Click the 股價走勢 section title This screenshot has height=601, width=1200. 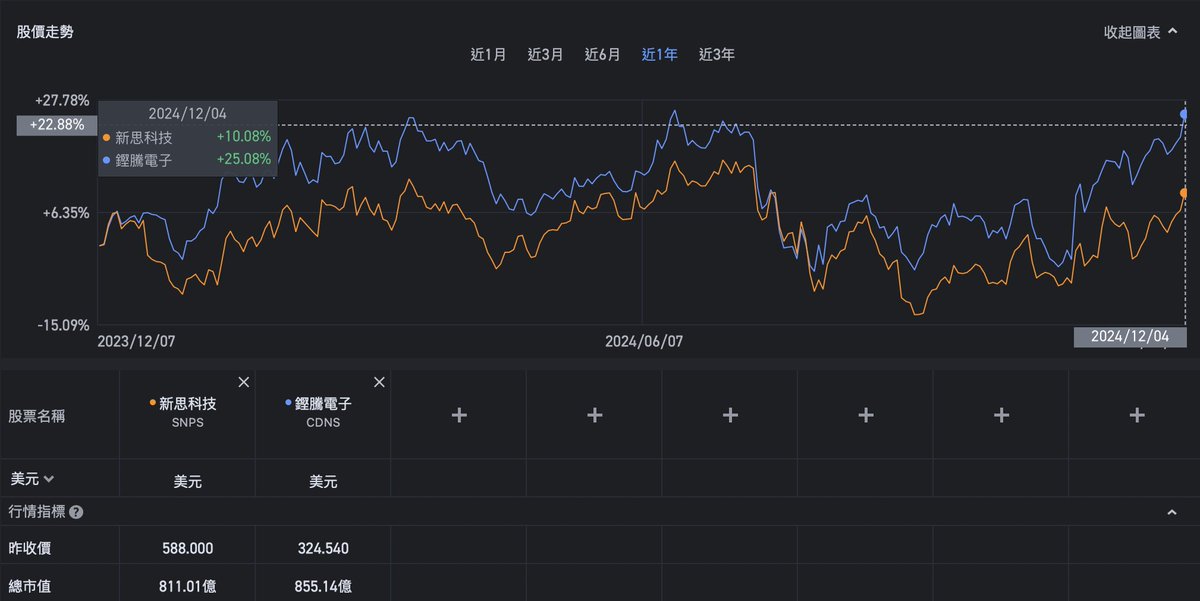click(45, 32)
